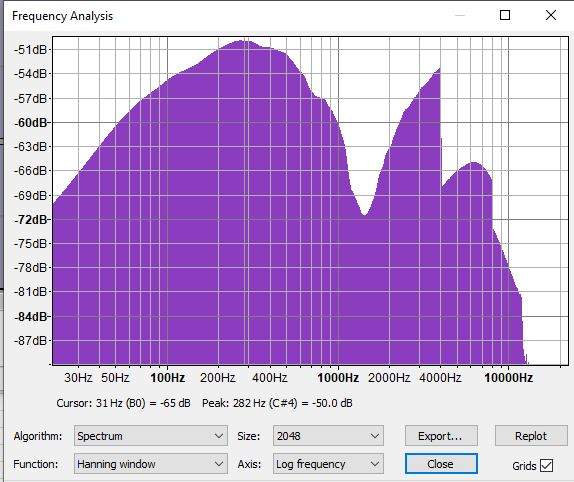Click the Replot button
The image size is (574, 482).
coord(531,436)
